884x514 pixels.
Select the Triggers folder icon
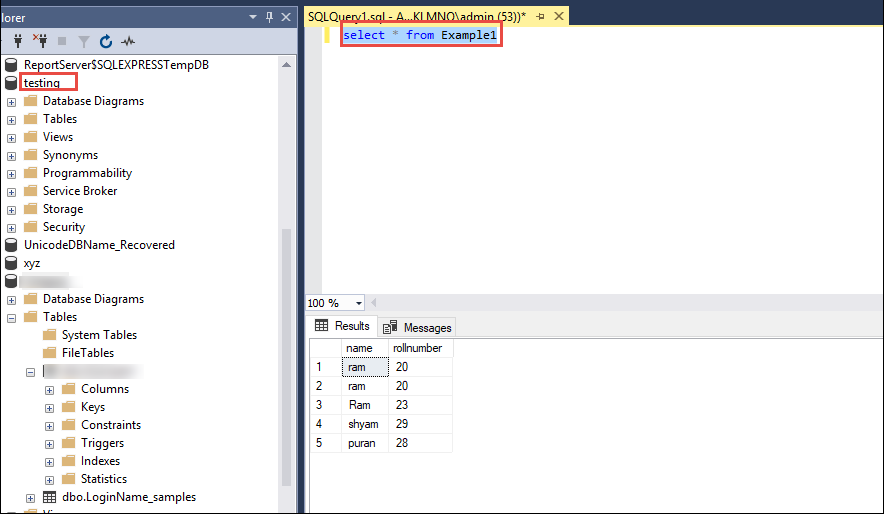(x=69, y=442)
